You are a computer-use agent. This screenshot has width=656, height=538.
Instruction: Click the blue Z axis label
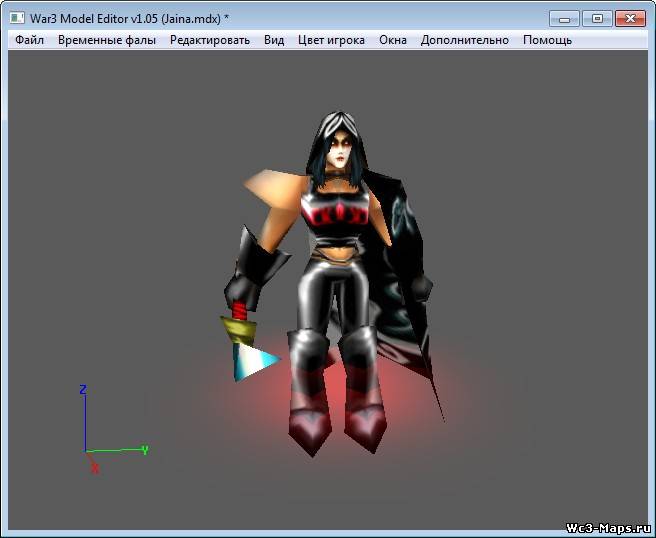click(84, 389)
